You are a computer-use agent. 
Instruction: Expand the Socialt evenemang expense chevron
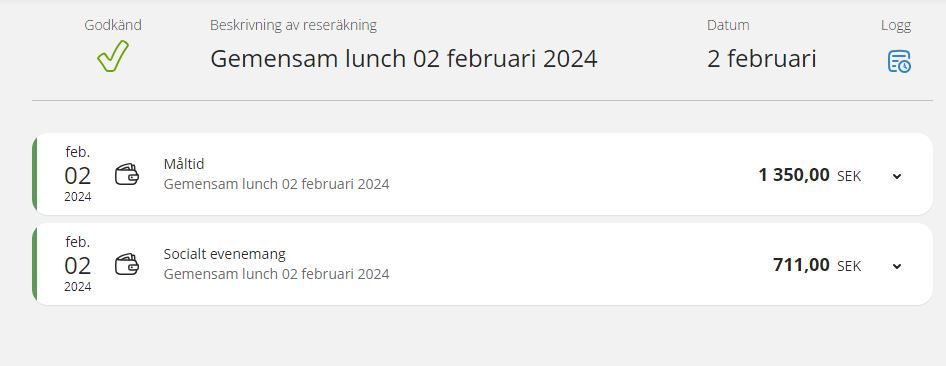[897, 266]
